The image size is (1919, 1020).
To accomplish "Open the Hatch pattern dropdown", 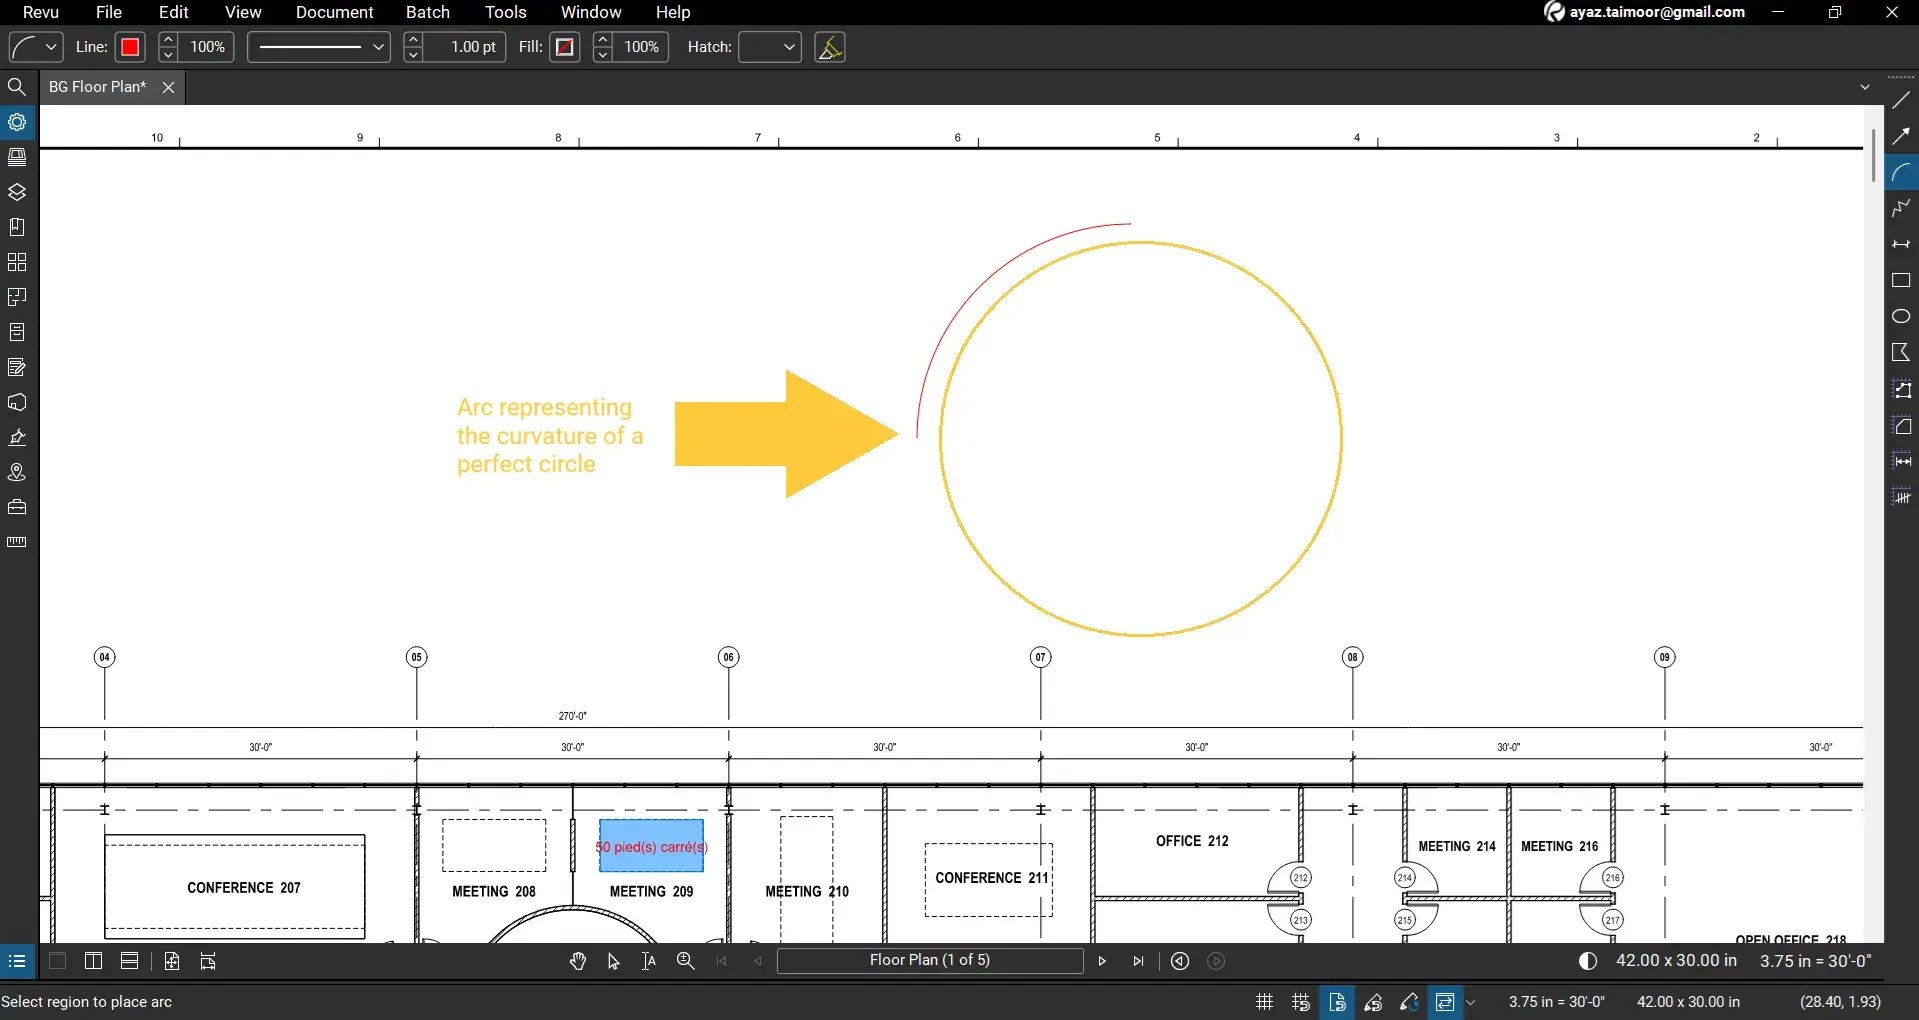I will pyautogui.click(x=788, y=47).
